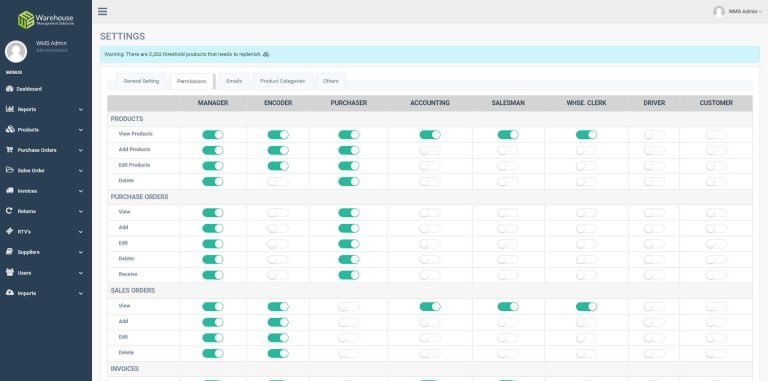Expand the Reports menu chevron
This screenshot has width=768, height=381.
pyautogui.click(x=81, y=109)
